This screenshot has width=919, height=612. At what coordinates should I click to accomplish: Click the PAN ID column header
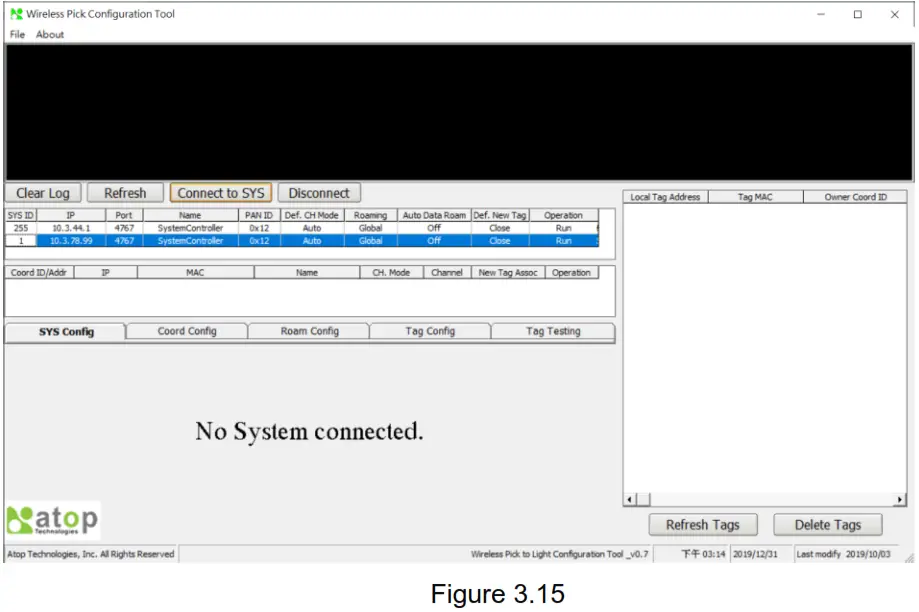pos(258,215)
